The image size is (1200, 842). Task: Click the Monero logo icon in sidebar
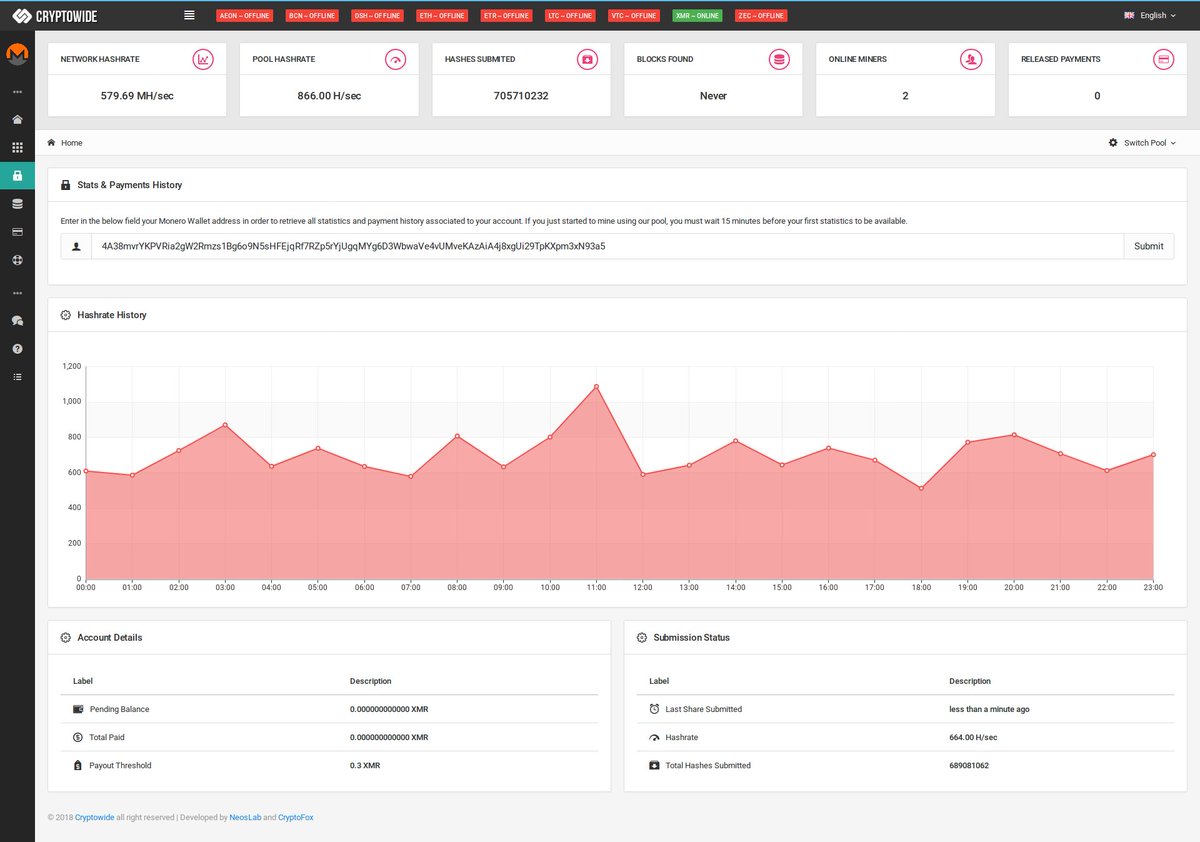pos(17,53)
